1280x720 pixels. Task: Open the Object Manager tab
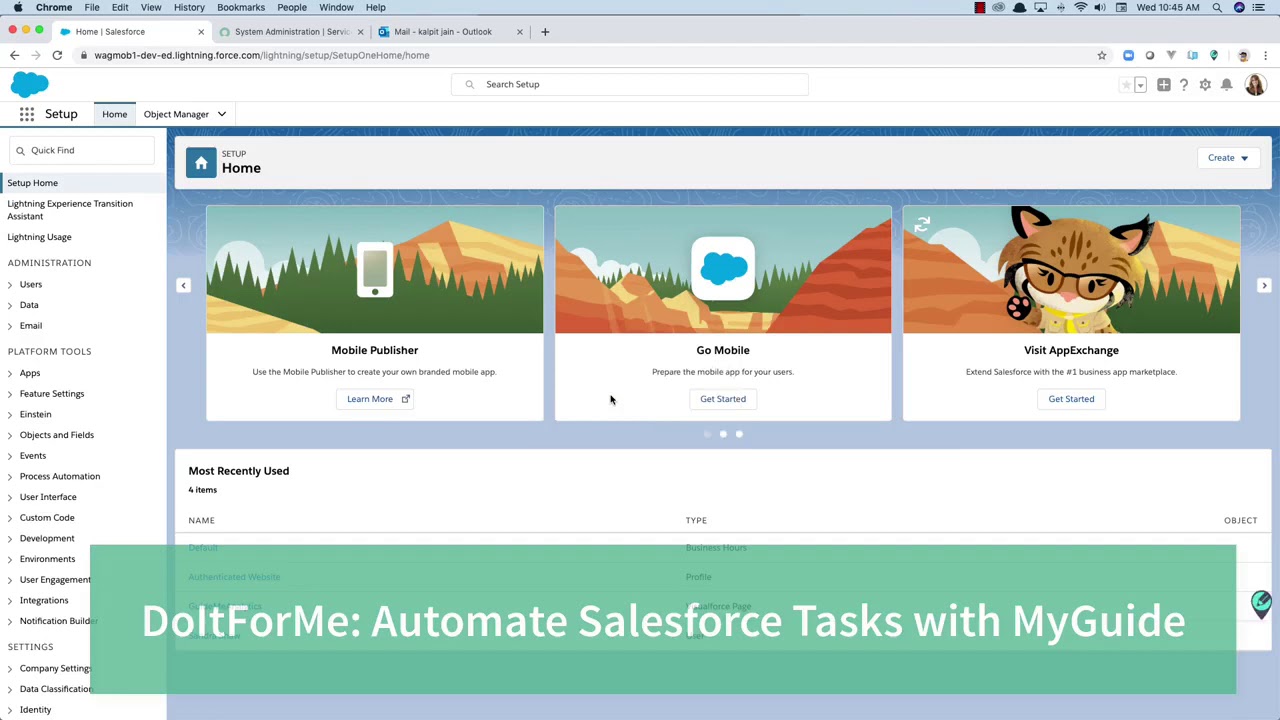176,114
